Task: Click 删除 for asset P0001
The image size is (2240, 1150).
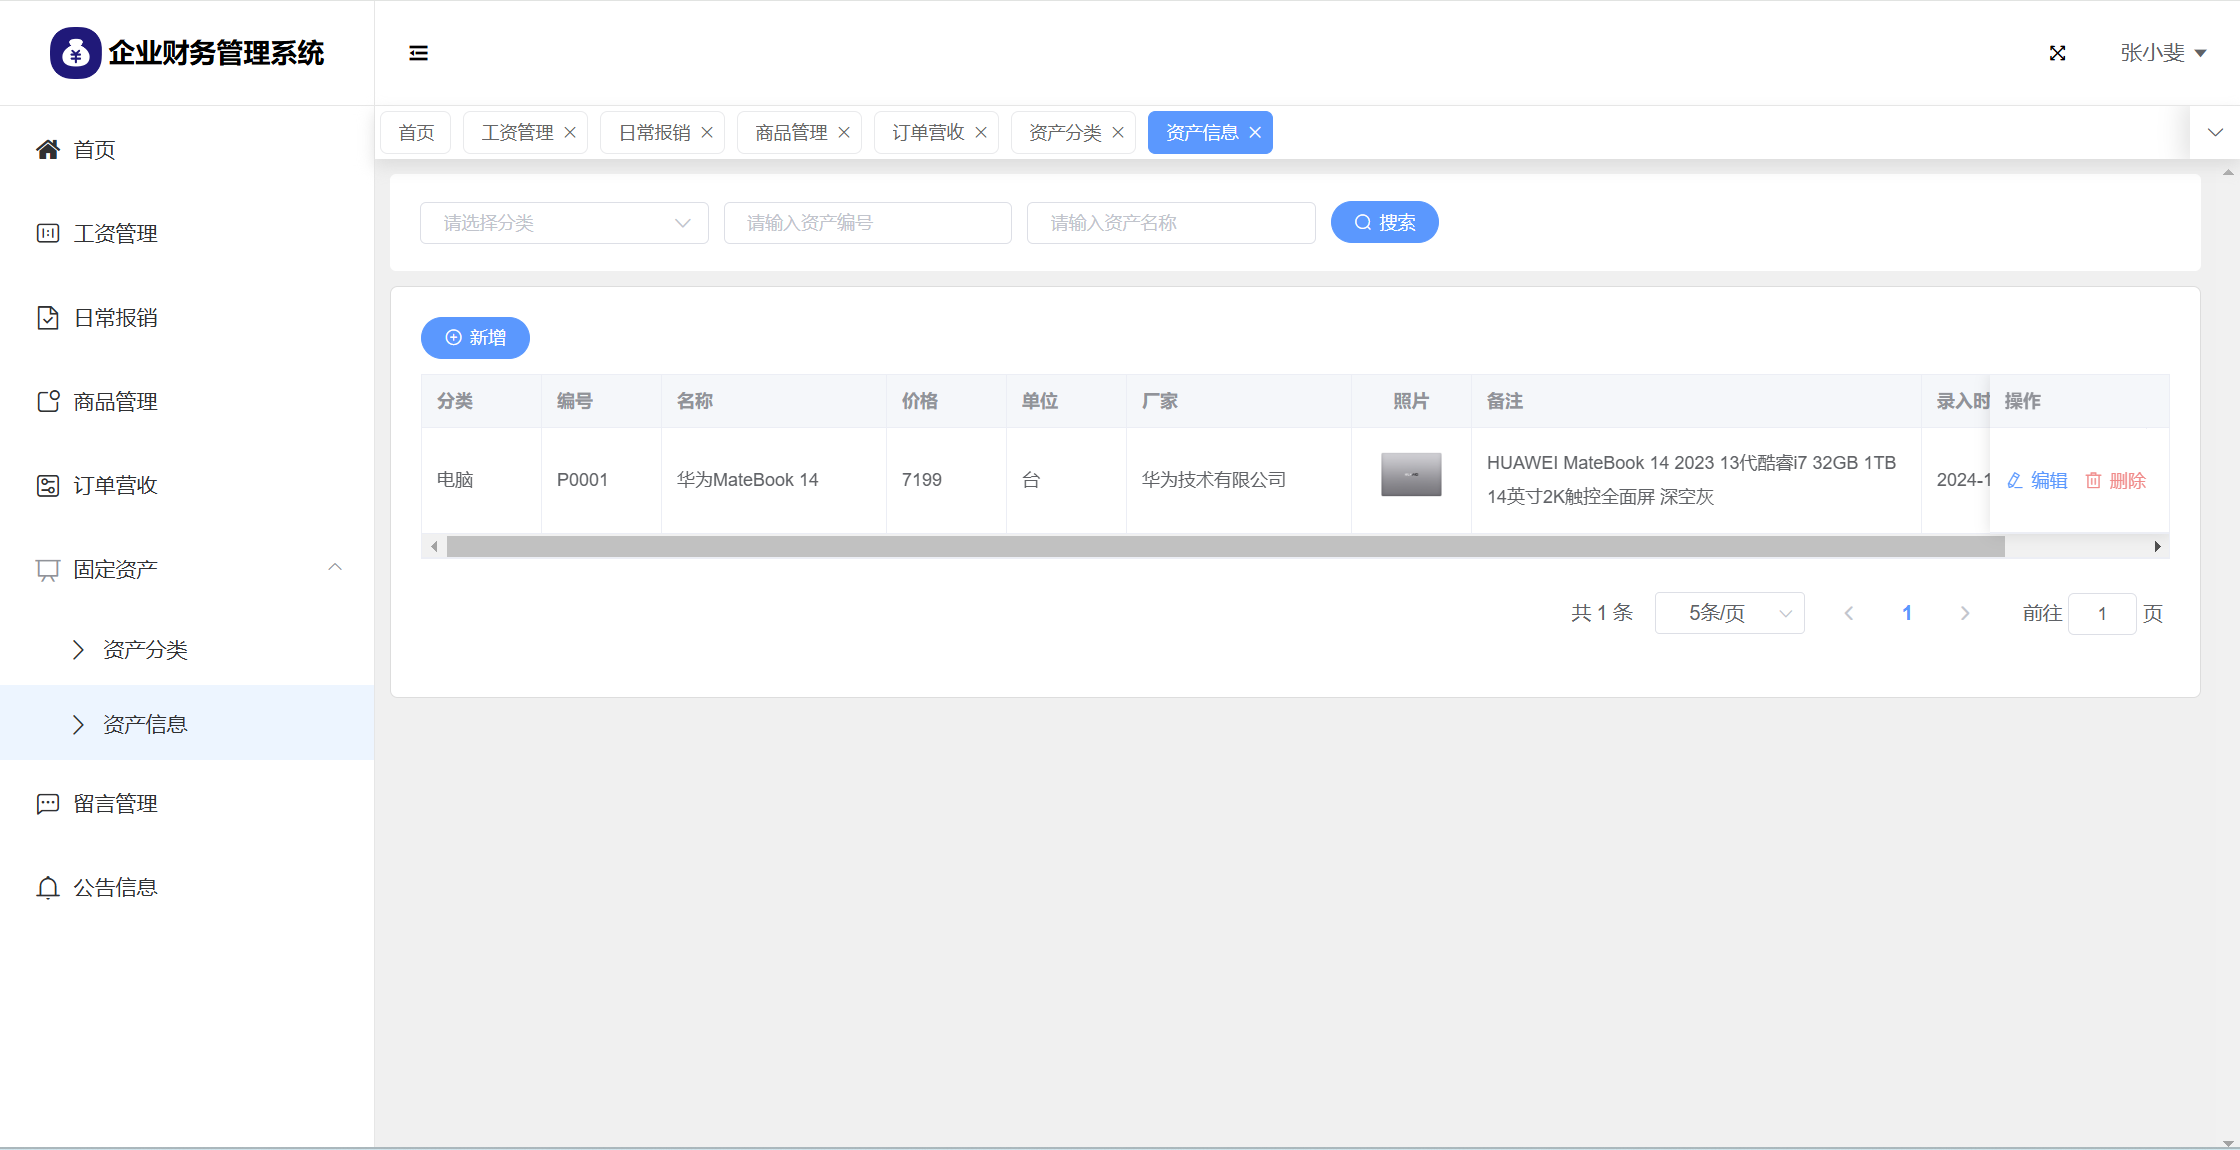Action: [x=2116, y=481]
